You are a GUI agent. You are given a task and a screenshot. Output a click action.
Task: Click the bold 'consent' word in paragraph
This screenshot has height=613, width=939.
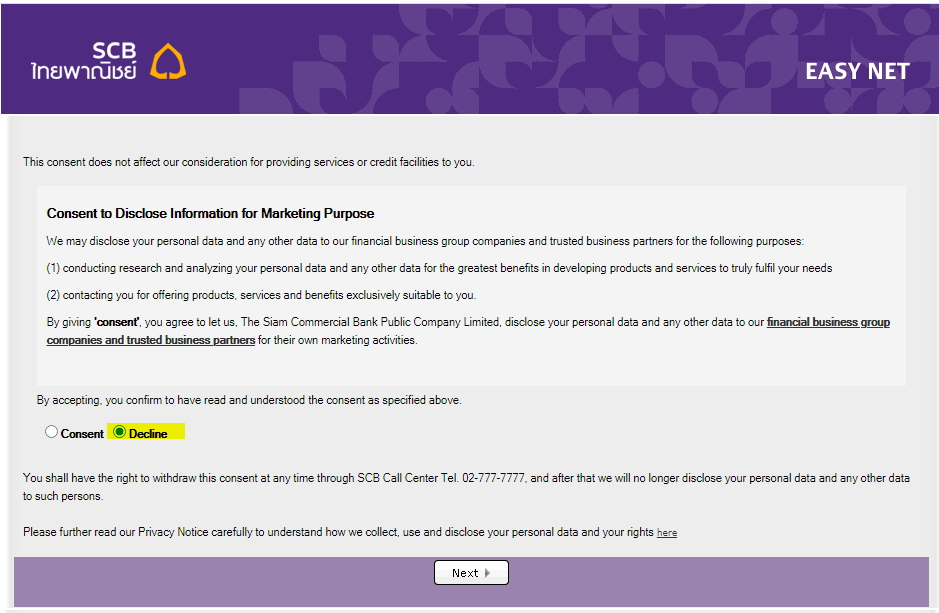click(x=117, y=322)
